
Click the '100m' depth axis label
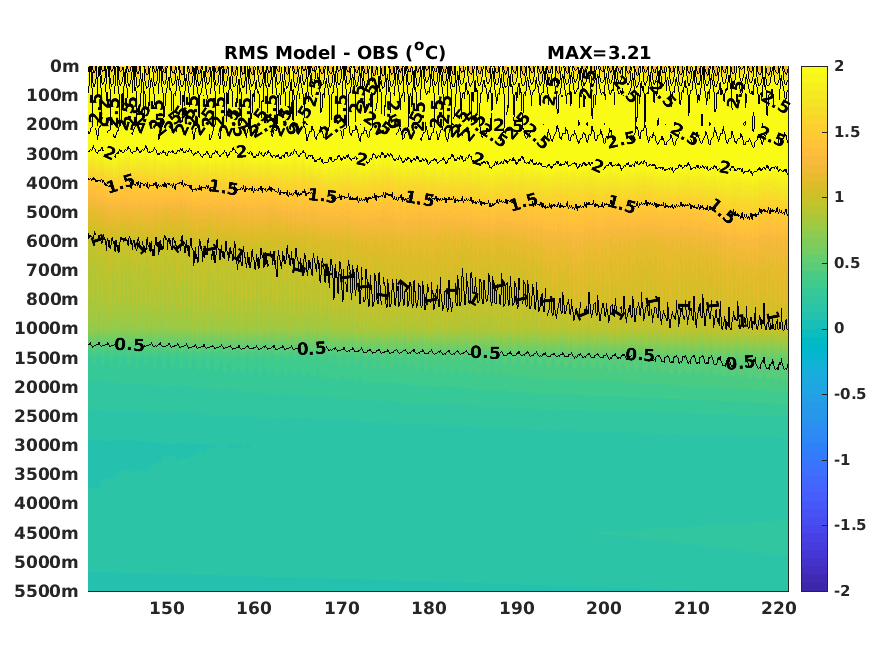pyautogui.click(x=52, y=95)
